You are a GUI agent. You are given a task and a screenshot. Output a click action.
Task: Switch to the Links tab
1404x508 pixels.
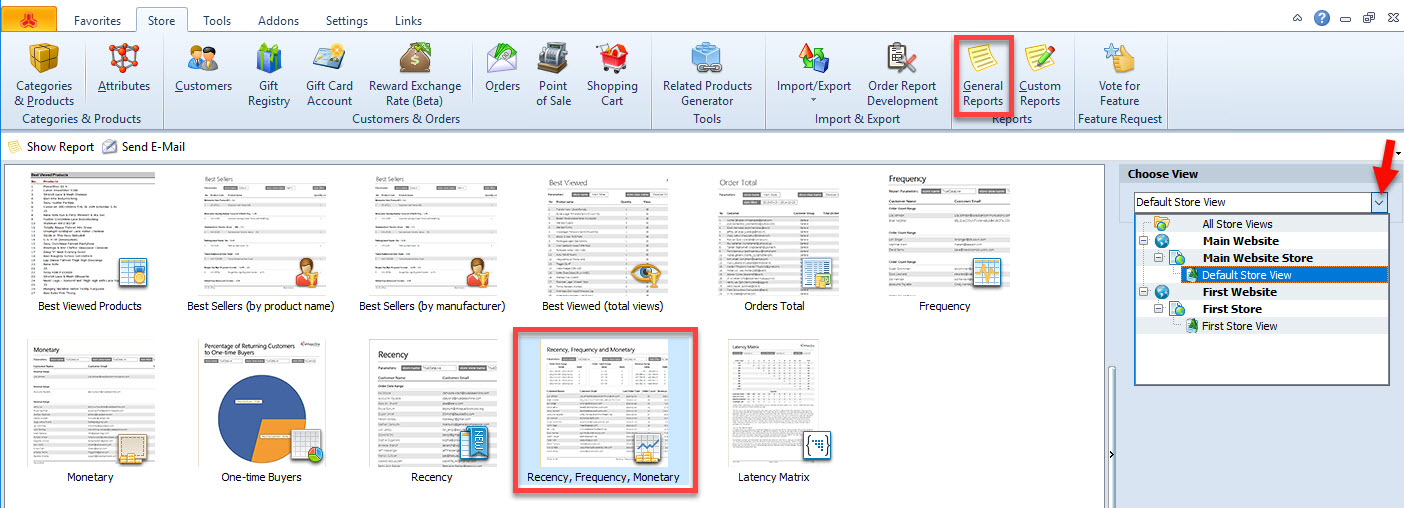pyautogui.click(x=408, y=20)
